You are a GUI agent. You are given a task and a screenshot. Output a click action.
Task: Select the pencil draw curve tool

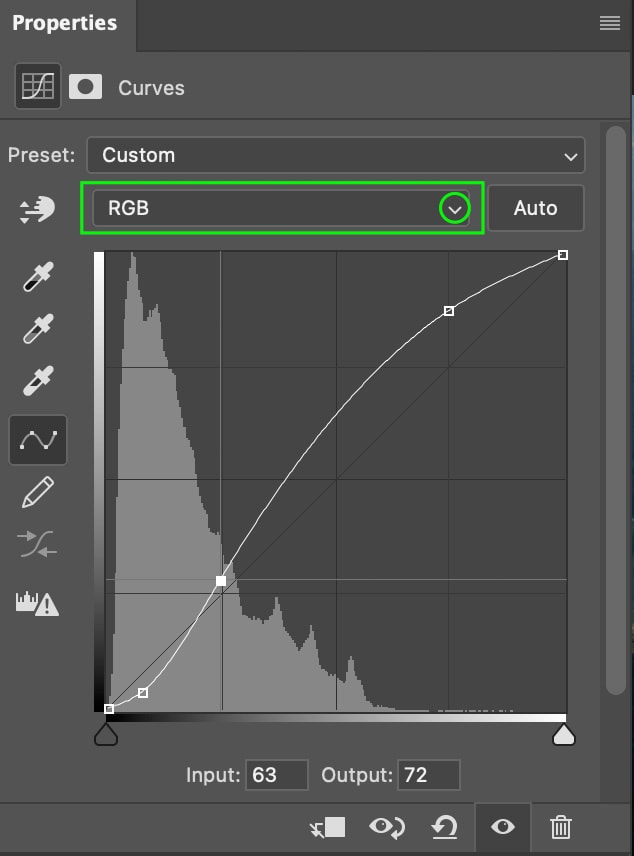(x=38, y=492)
